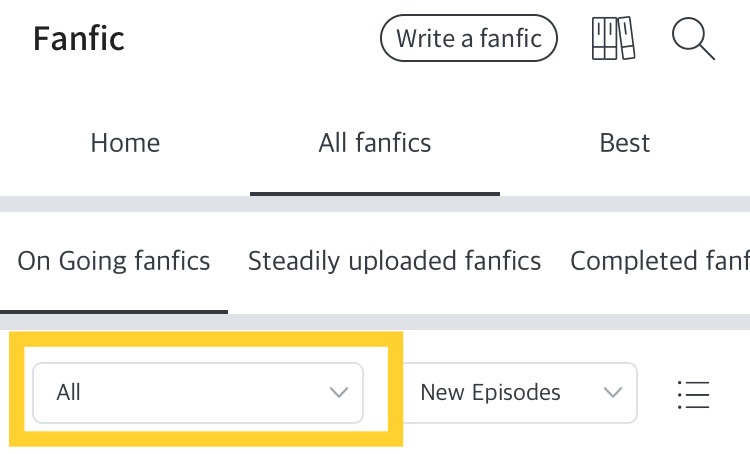The width and height of the screenshot is (750, 454).
Task: Switch to the Home tab
Action: pyautogui.click(x=125, y=143)
